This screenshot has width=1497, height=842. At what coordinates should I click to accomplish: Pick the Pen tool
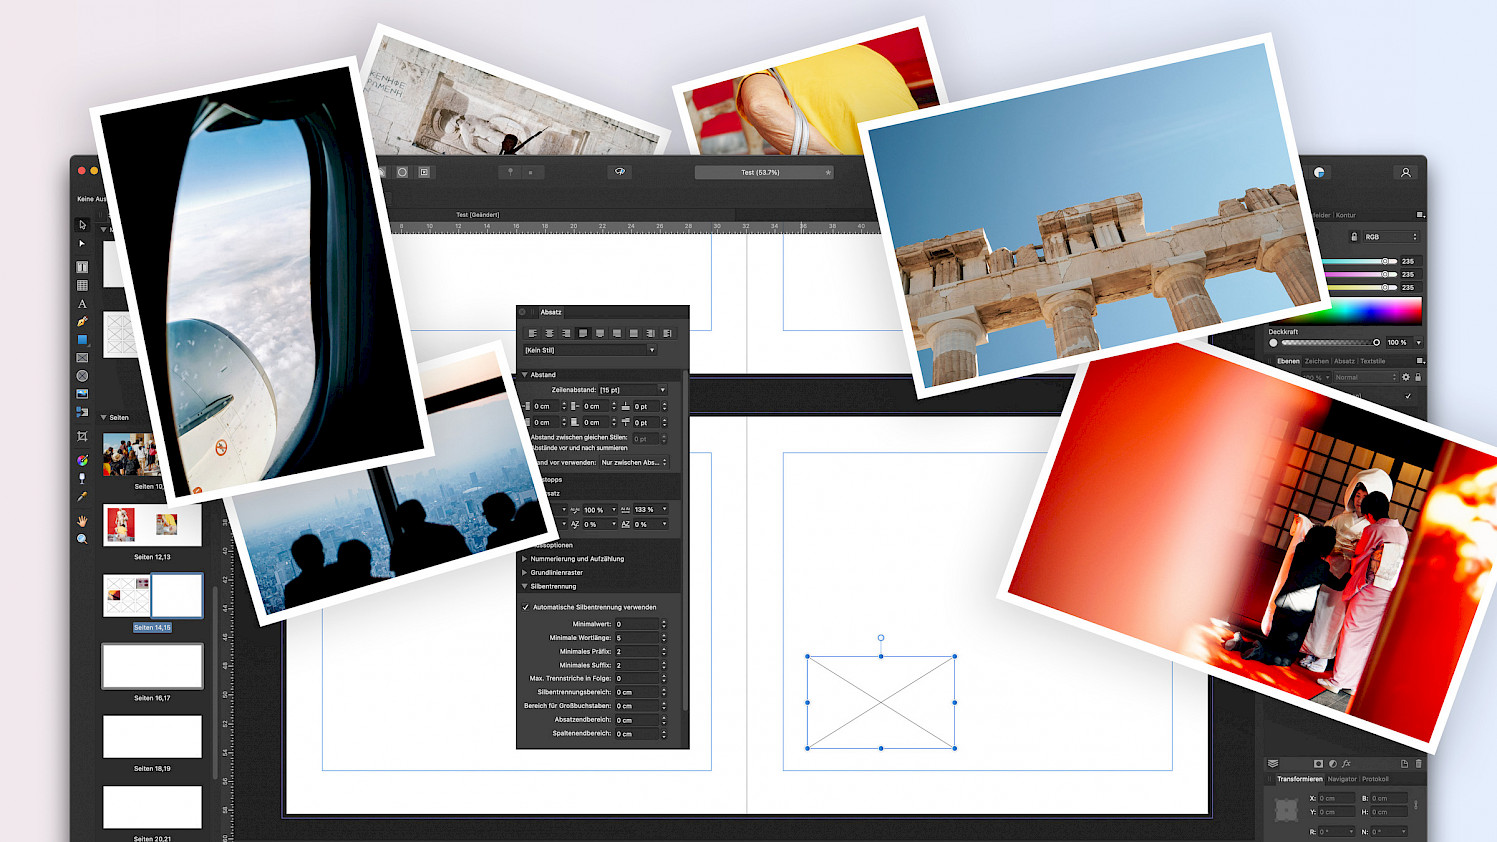(82, 322)
